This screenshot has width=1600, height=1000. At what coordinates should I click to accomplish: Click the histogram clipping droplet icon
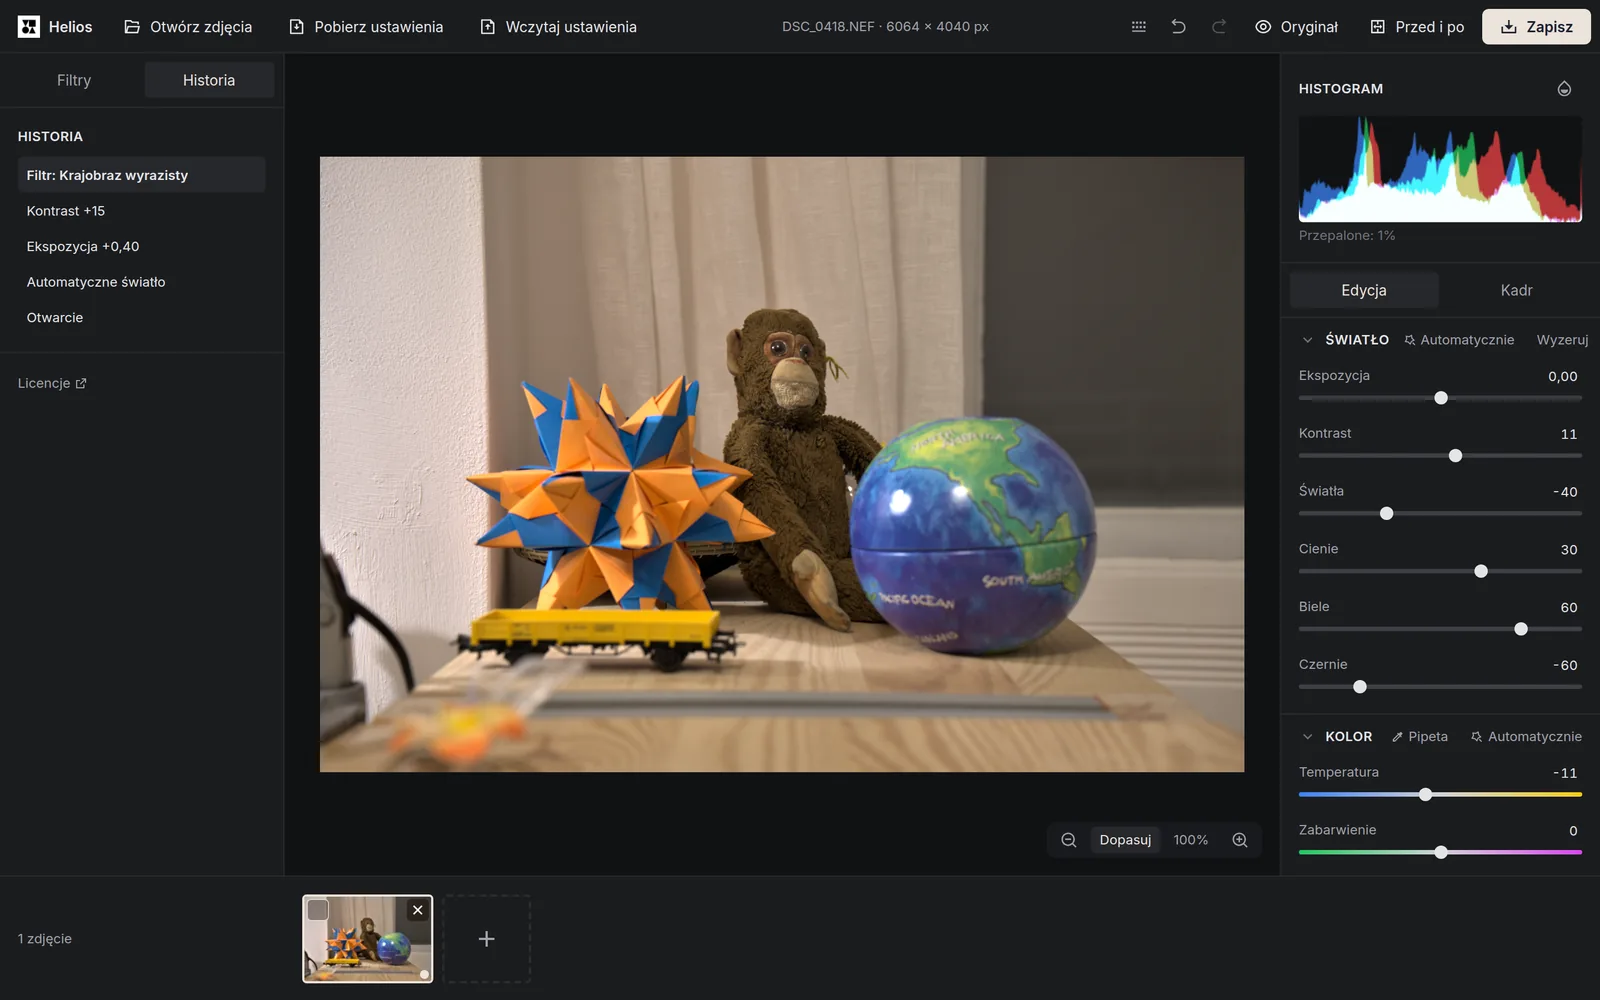coord(1564,89)
